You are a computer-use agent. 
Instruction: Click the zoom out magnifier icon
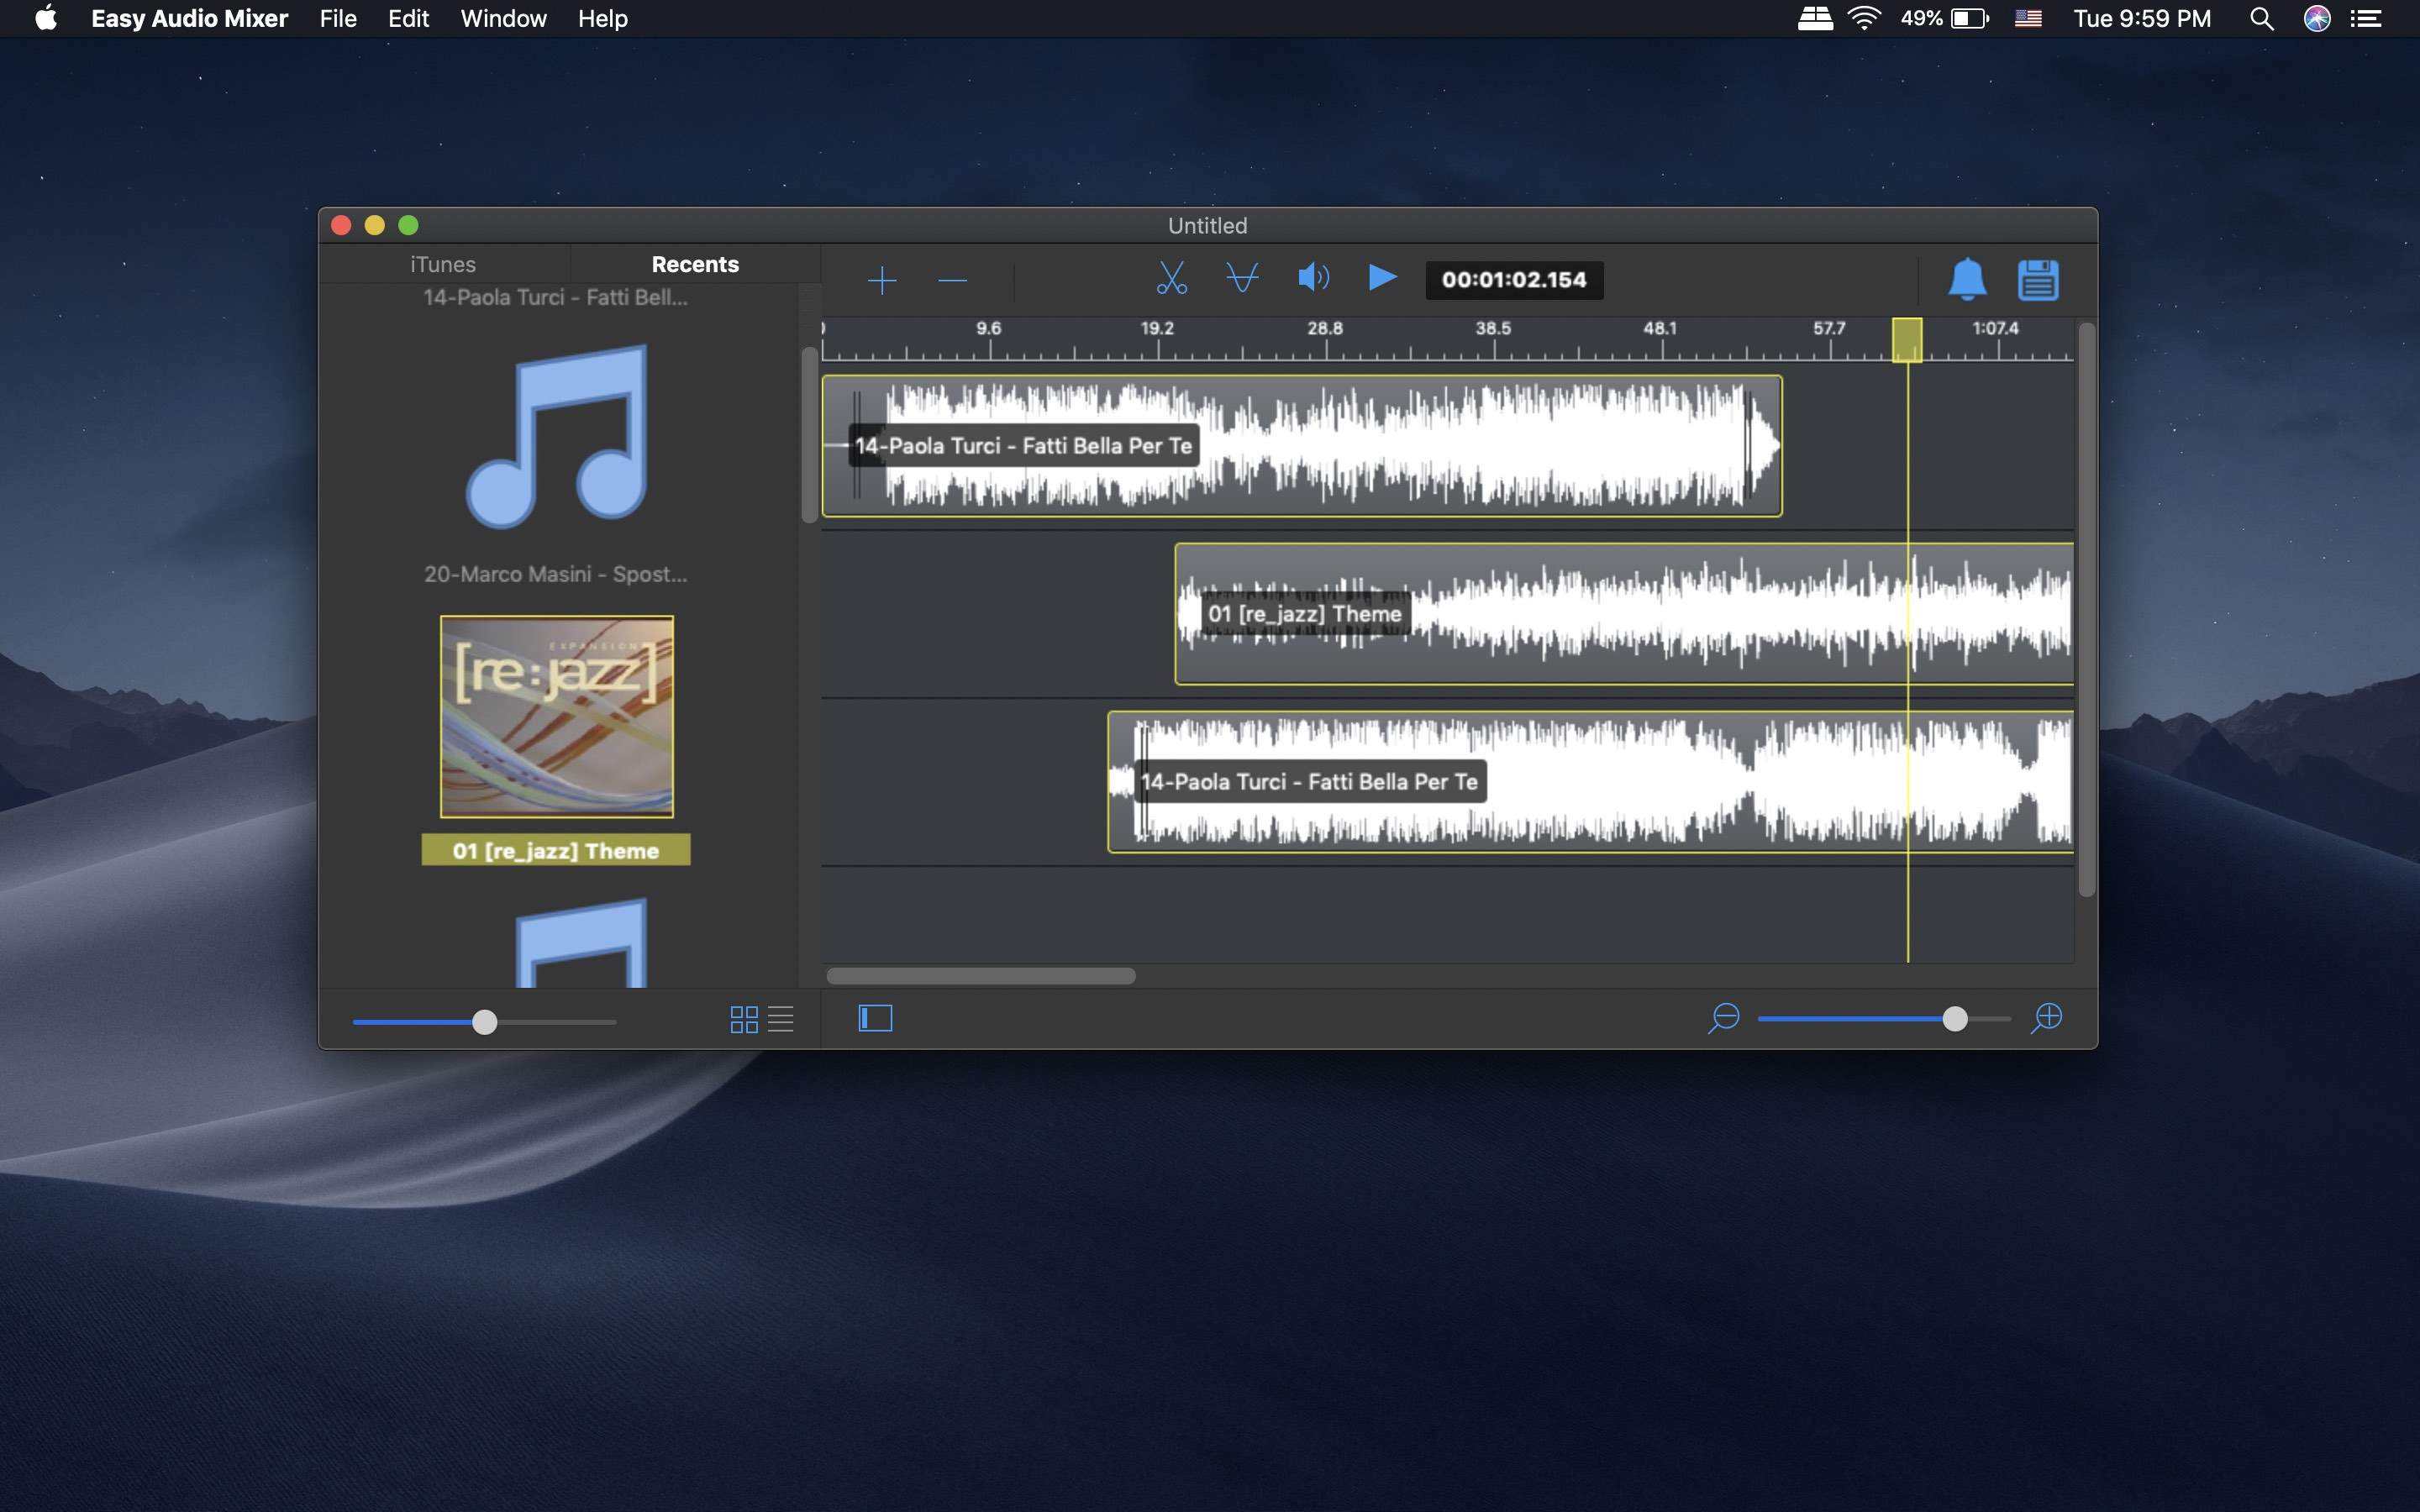(x=1723, y=1019)
